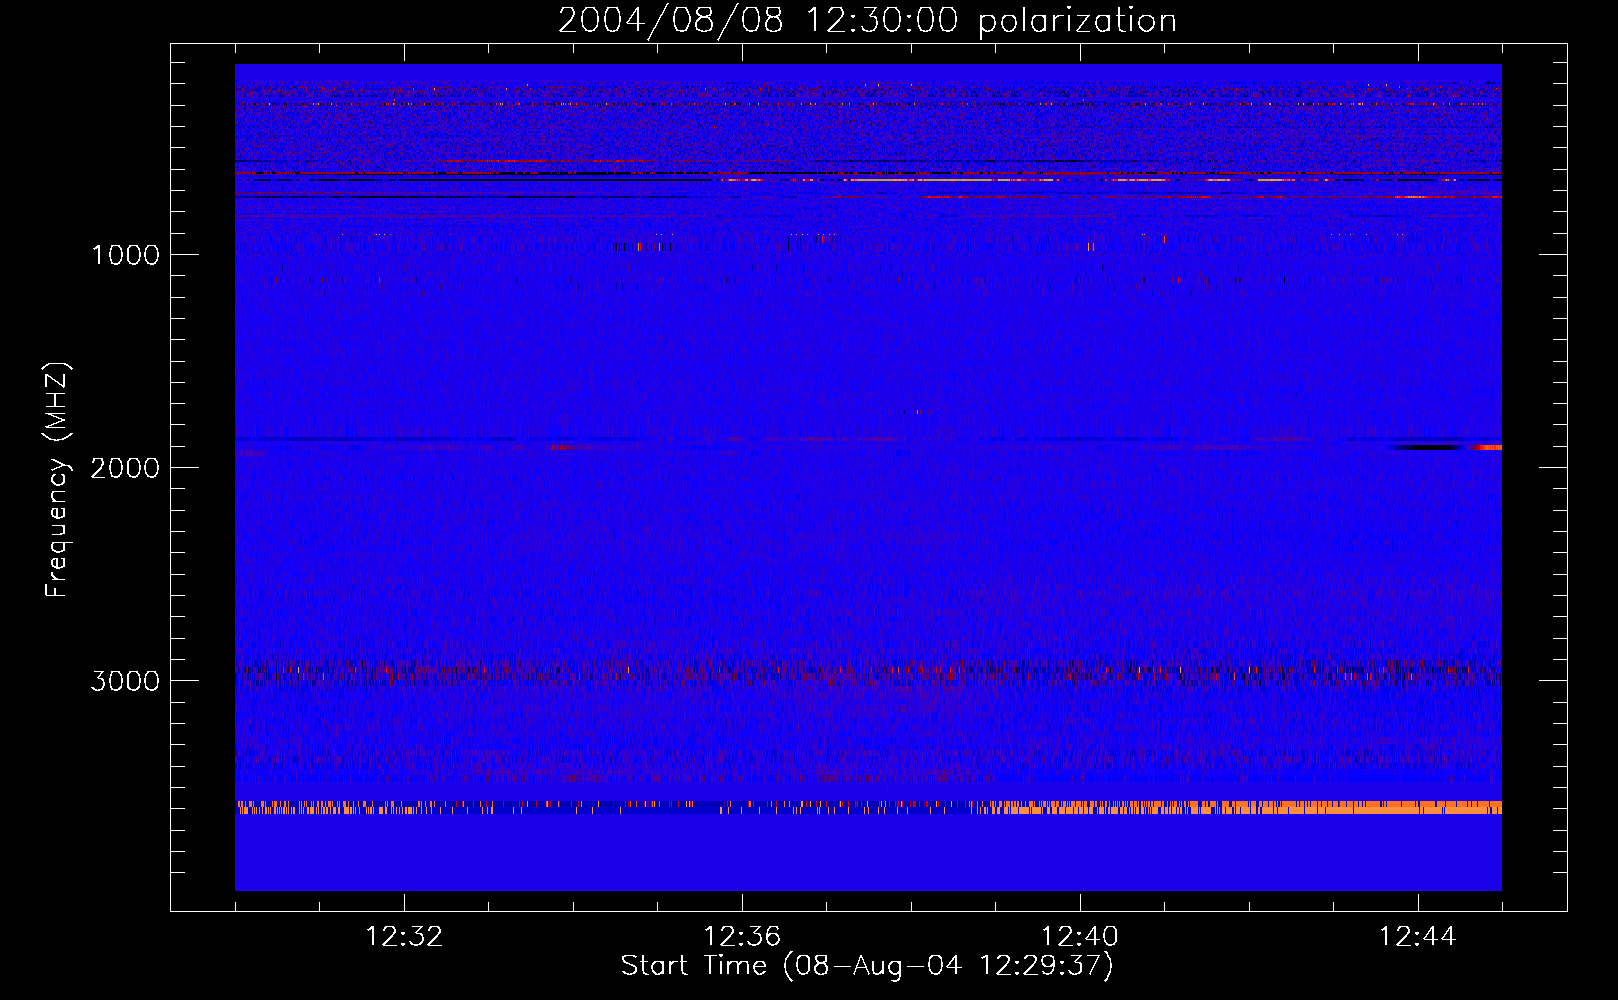1618x1000 pixels.
Task: Click the 12:40 time axis label
Action: tap(1080, 937)
